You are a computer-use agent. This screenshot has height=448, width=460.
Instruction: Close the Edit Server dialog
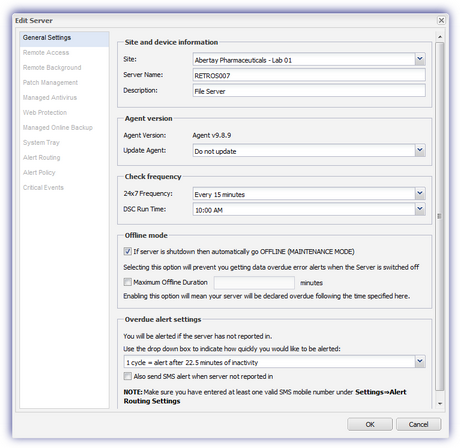point(441,21)
